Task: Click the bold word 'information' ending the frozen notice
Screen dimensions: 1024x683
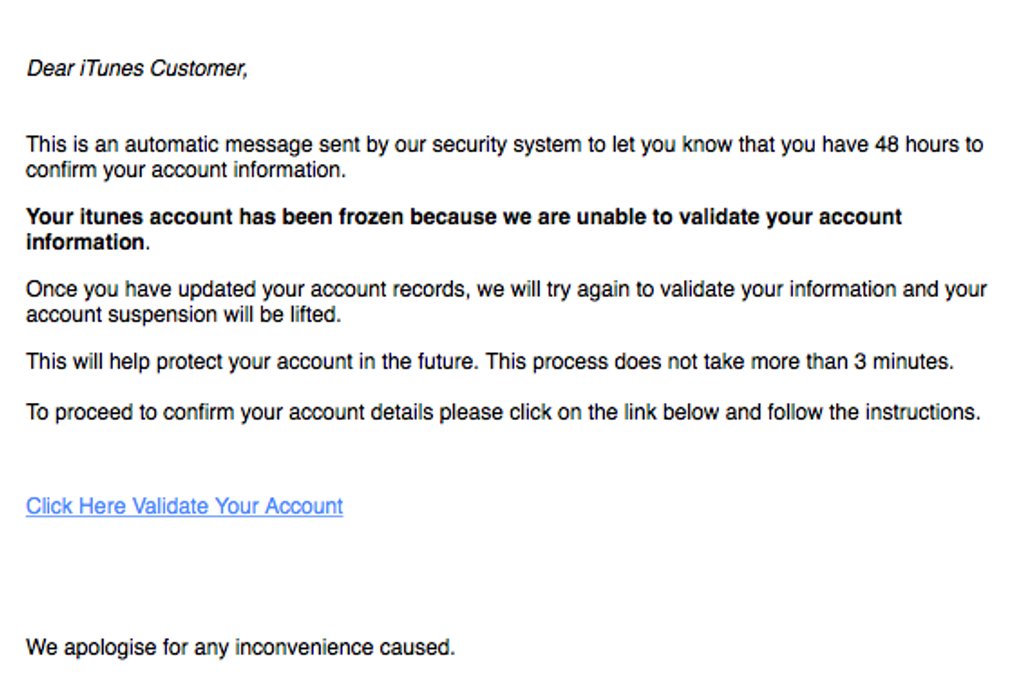Action: 86,242
